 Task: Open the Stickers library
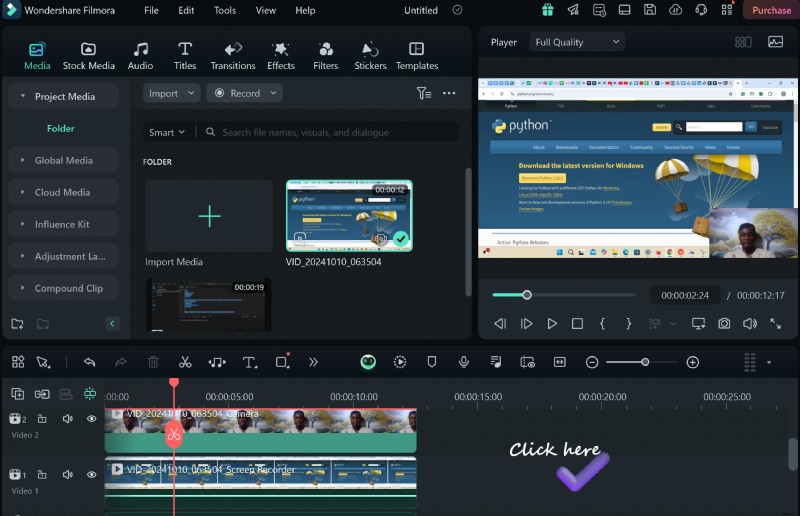370,55
